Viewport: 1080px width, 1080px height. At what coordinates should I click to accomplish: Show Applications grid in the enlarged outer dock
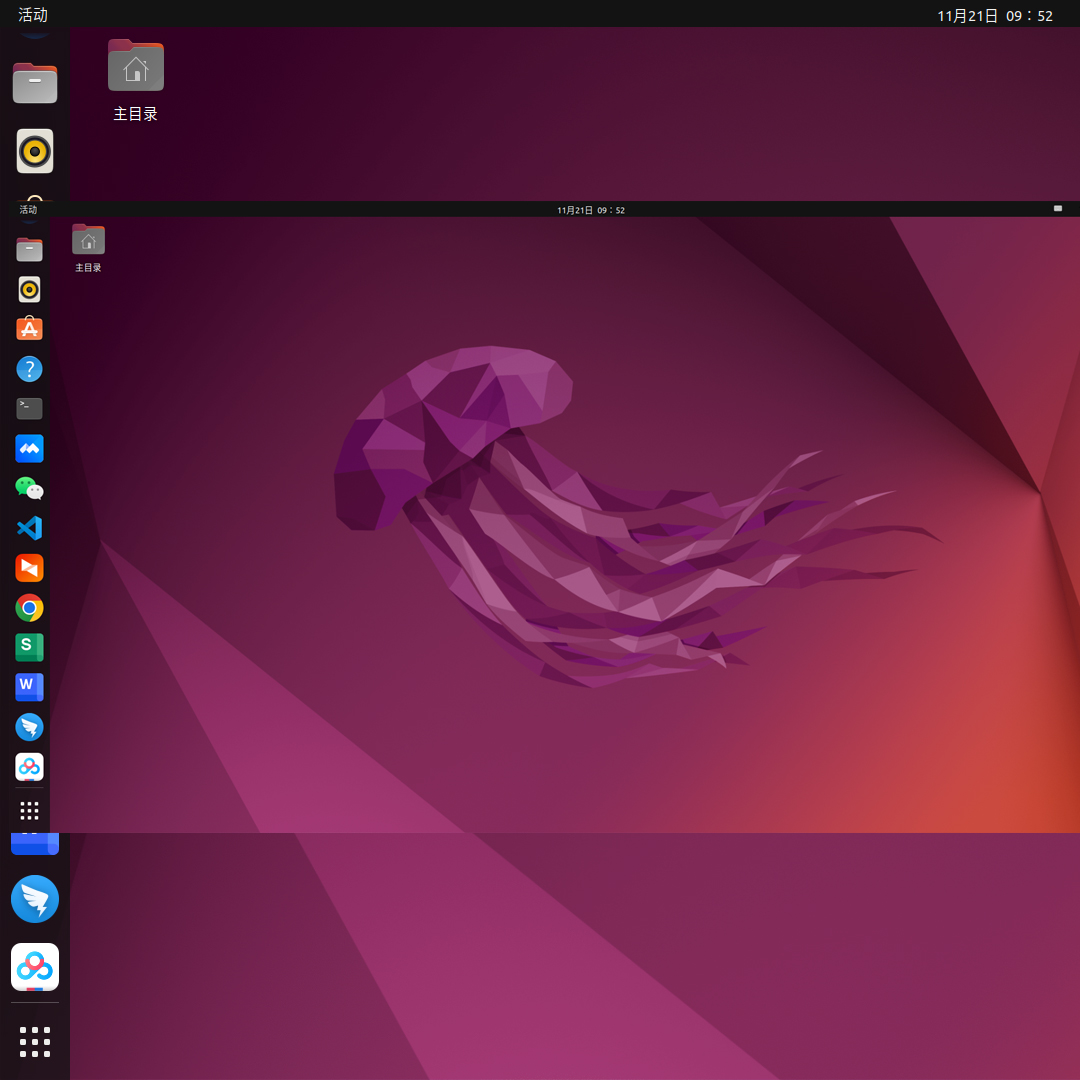(x=34, y=1041)
